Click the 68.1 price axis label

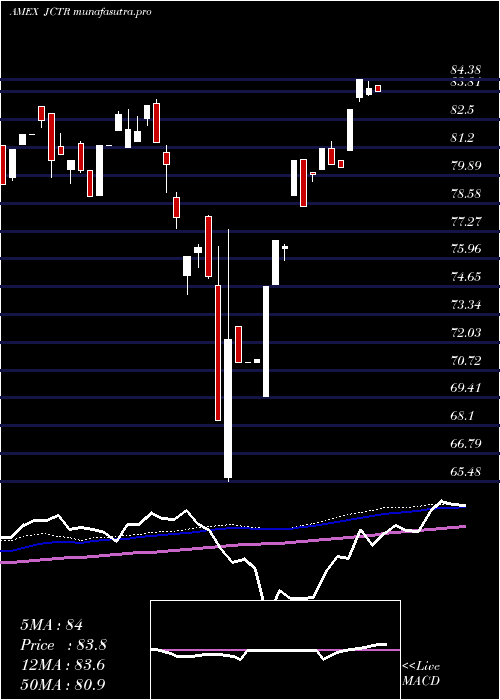(462, 416)
